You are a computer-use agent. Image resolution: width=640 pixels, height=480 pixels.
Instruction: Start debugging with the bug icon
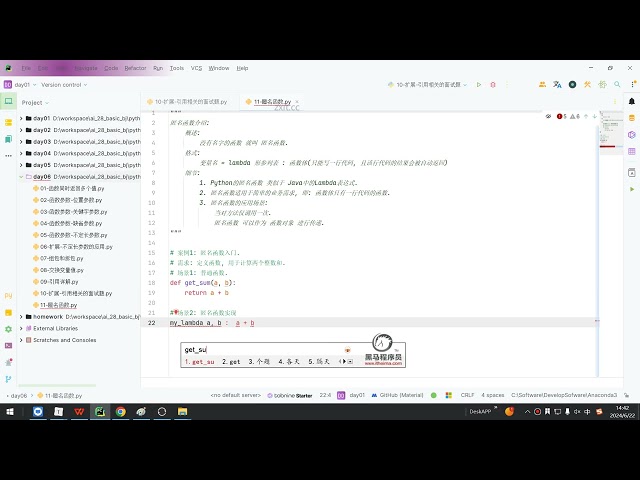click(493, 84)
